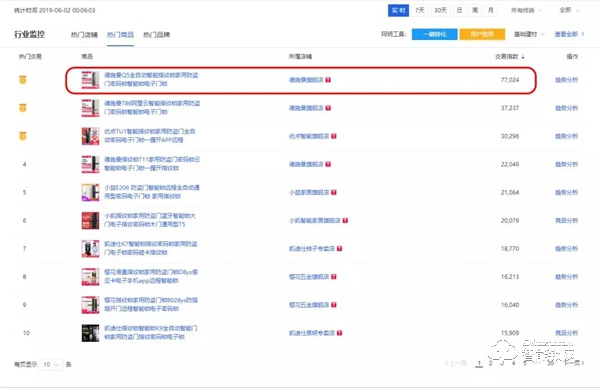Select the 实时 real-time period button

click(x=398, y=10)
